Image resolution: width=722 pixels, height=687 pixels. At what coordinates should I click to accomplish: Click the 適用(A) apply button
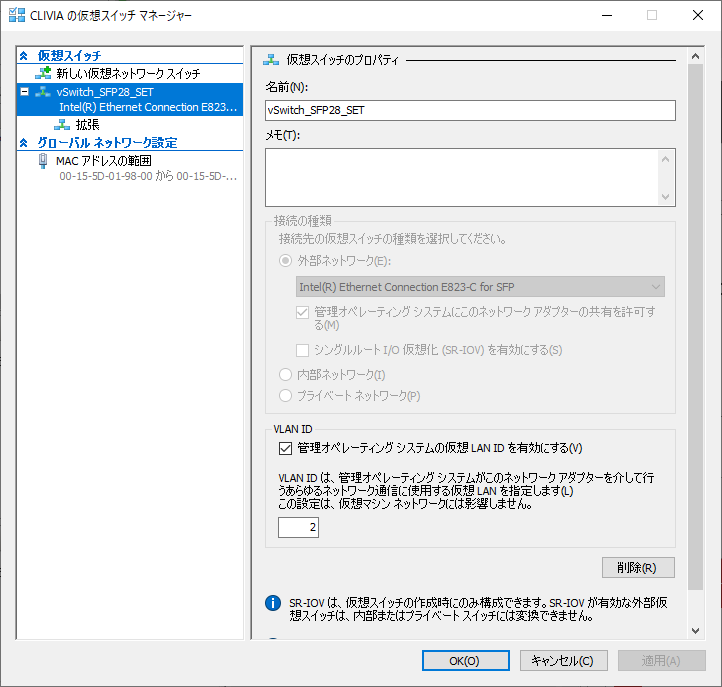pos(662,661)
